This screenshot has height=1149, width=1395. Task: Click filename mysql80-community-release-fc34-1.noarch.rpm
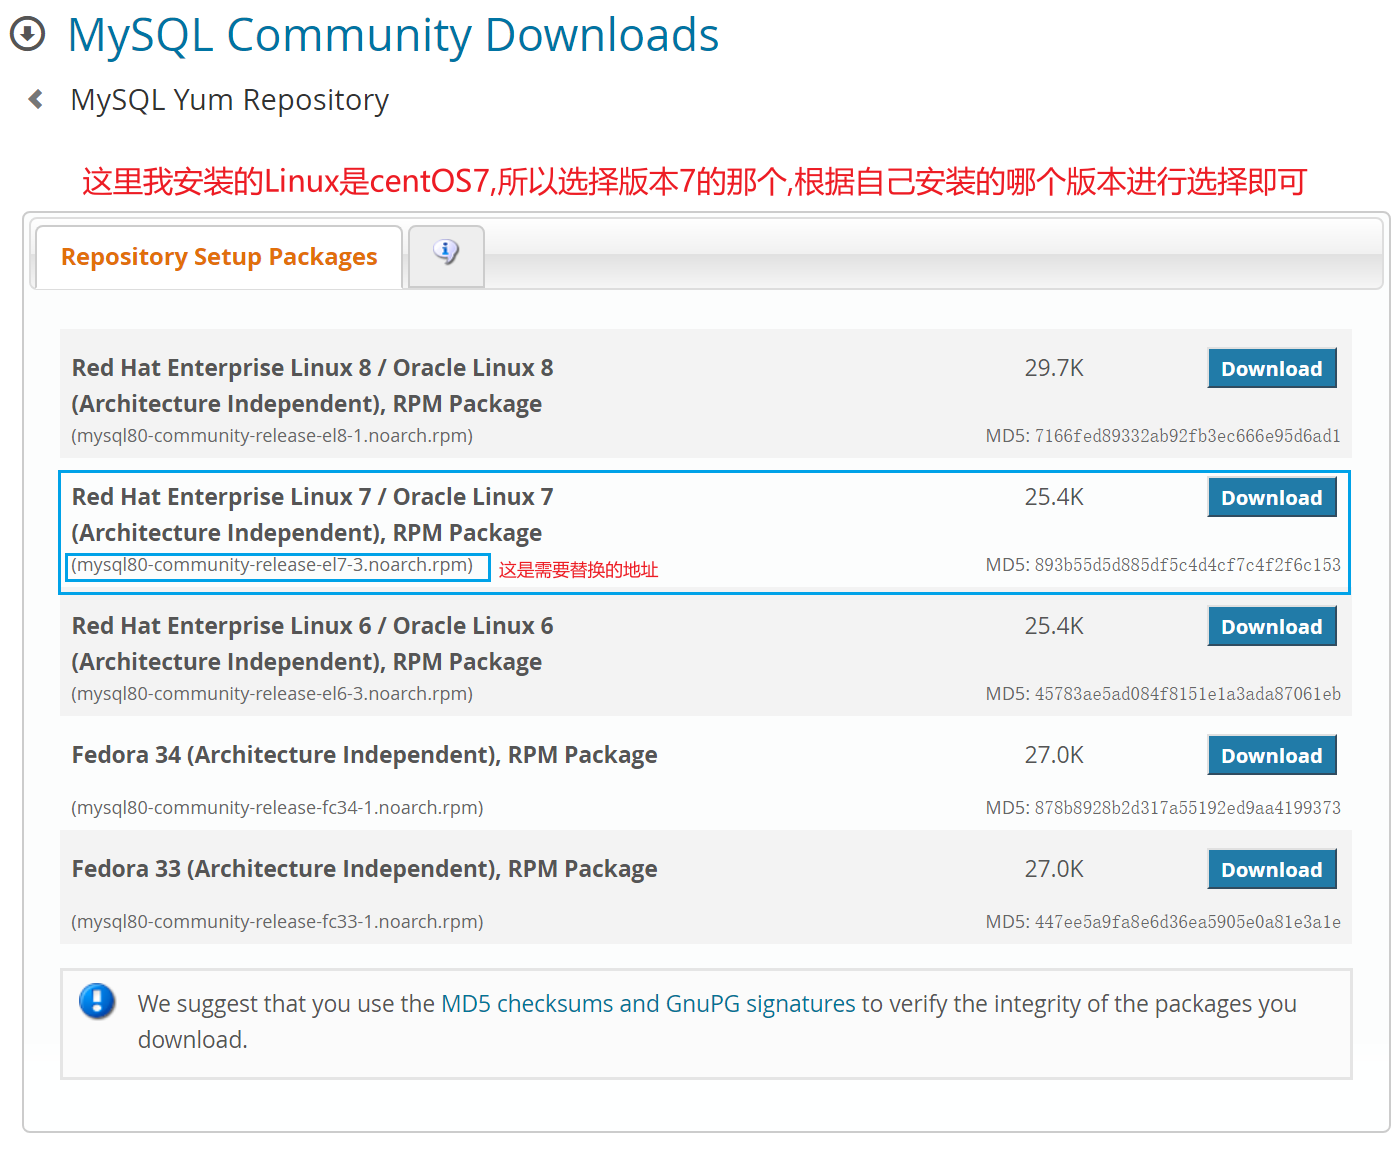[x=277, y=808]
